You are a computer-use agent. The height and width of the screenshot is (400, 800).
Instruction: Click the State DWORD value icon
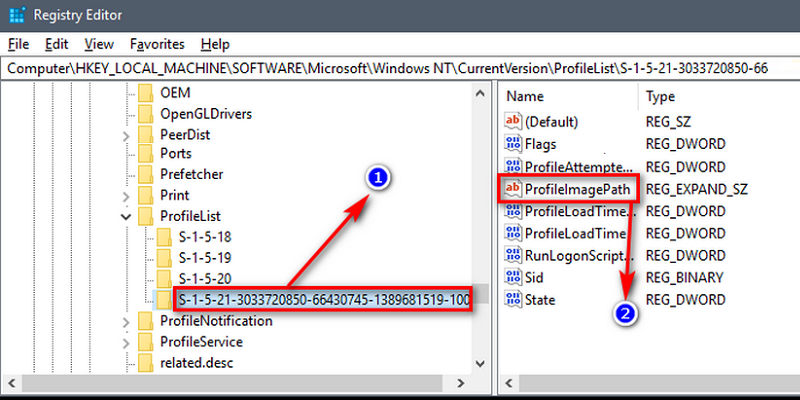coord(513,299)
